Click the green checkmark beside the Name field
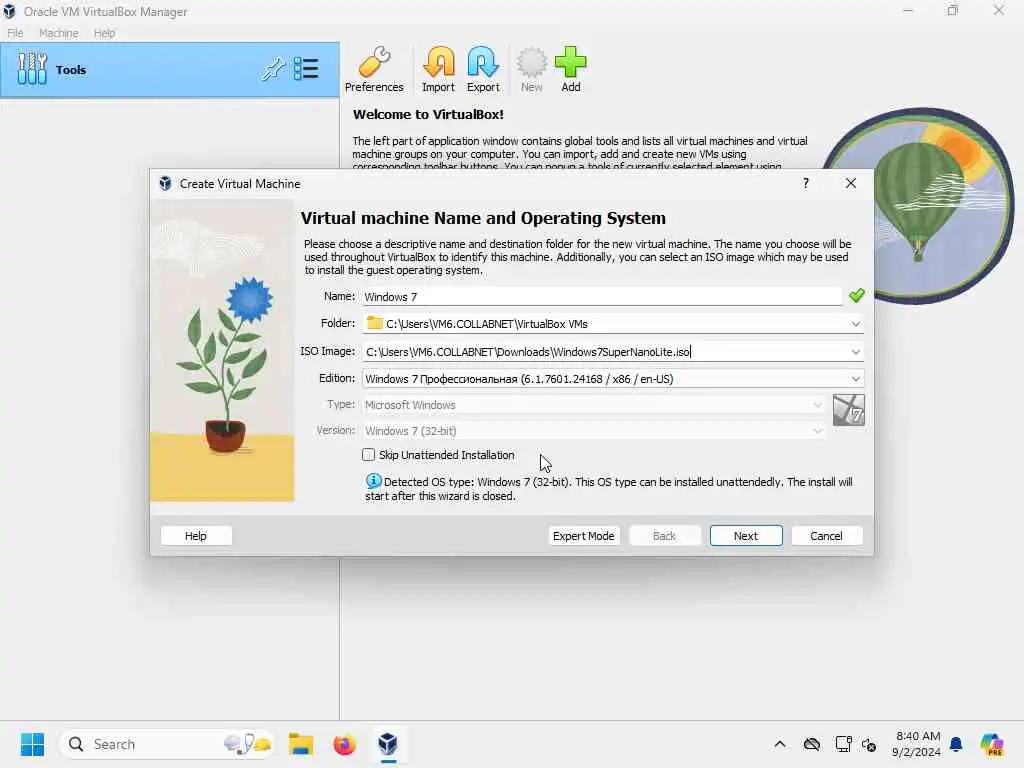Image resolution: width=1024 pixels, height=768 pixels. coord(856,296)
